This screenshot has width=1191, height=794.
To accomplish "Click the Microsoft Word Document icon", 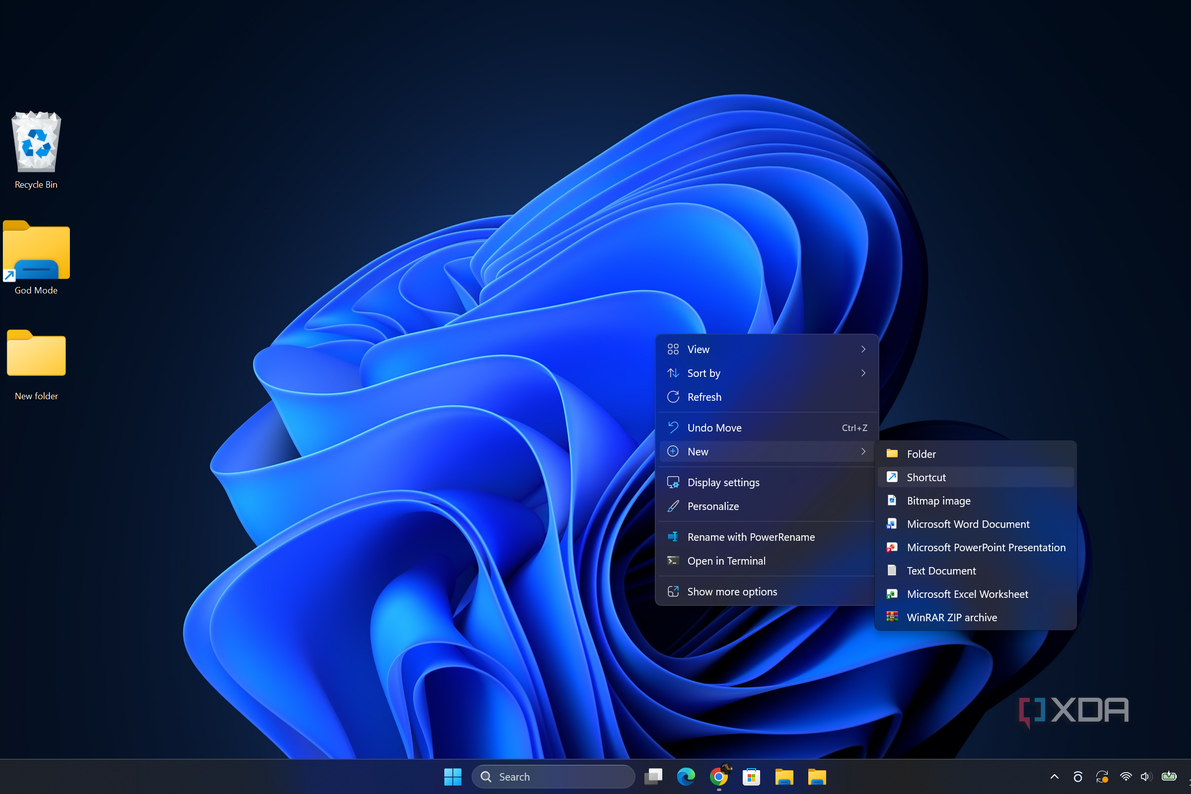I will pos(892,524).
